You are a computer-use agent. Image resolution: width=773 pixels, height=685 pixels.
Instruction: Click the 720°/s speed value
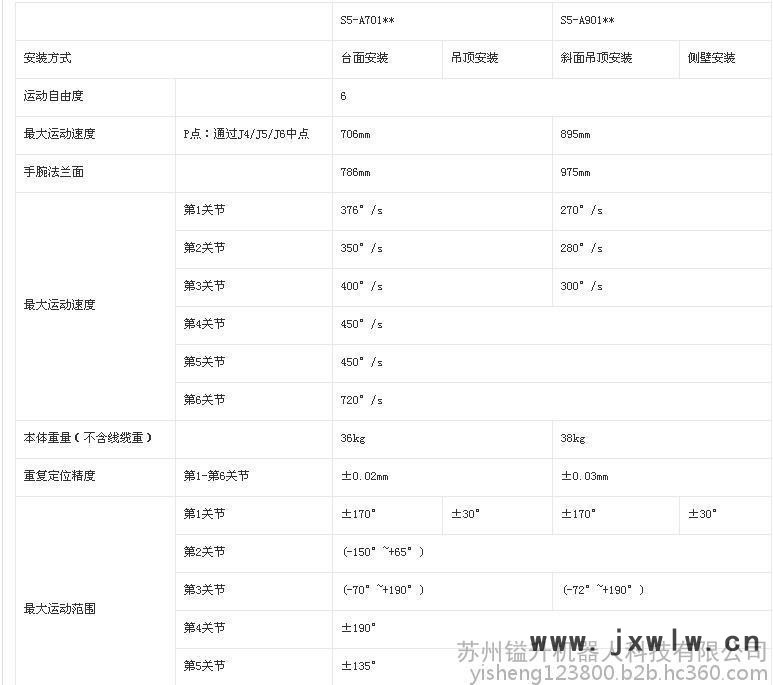(361, 400)
